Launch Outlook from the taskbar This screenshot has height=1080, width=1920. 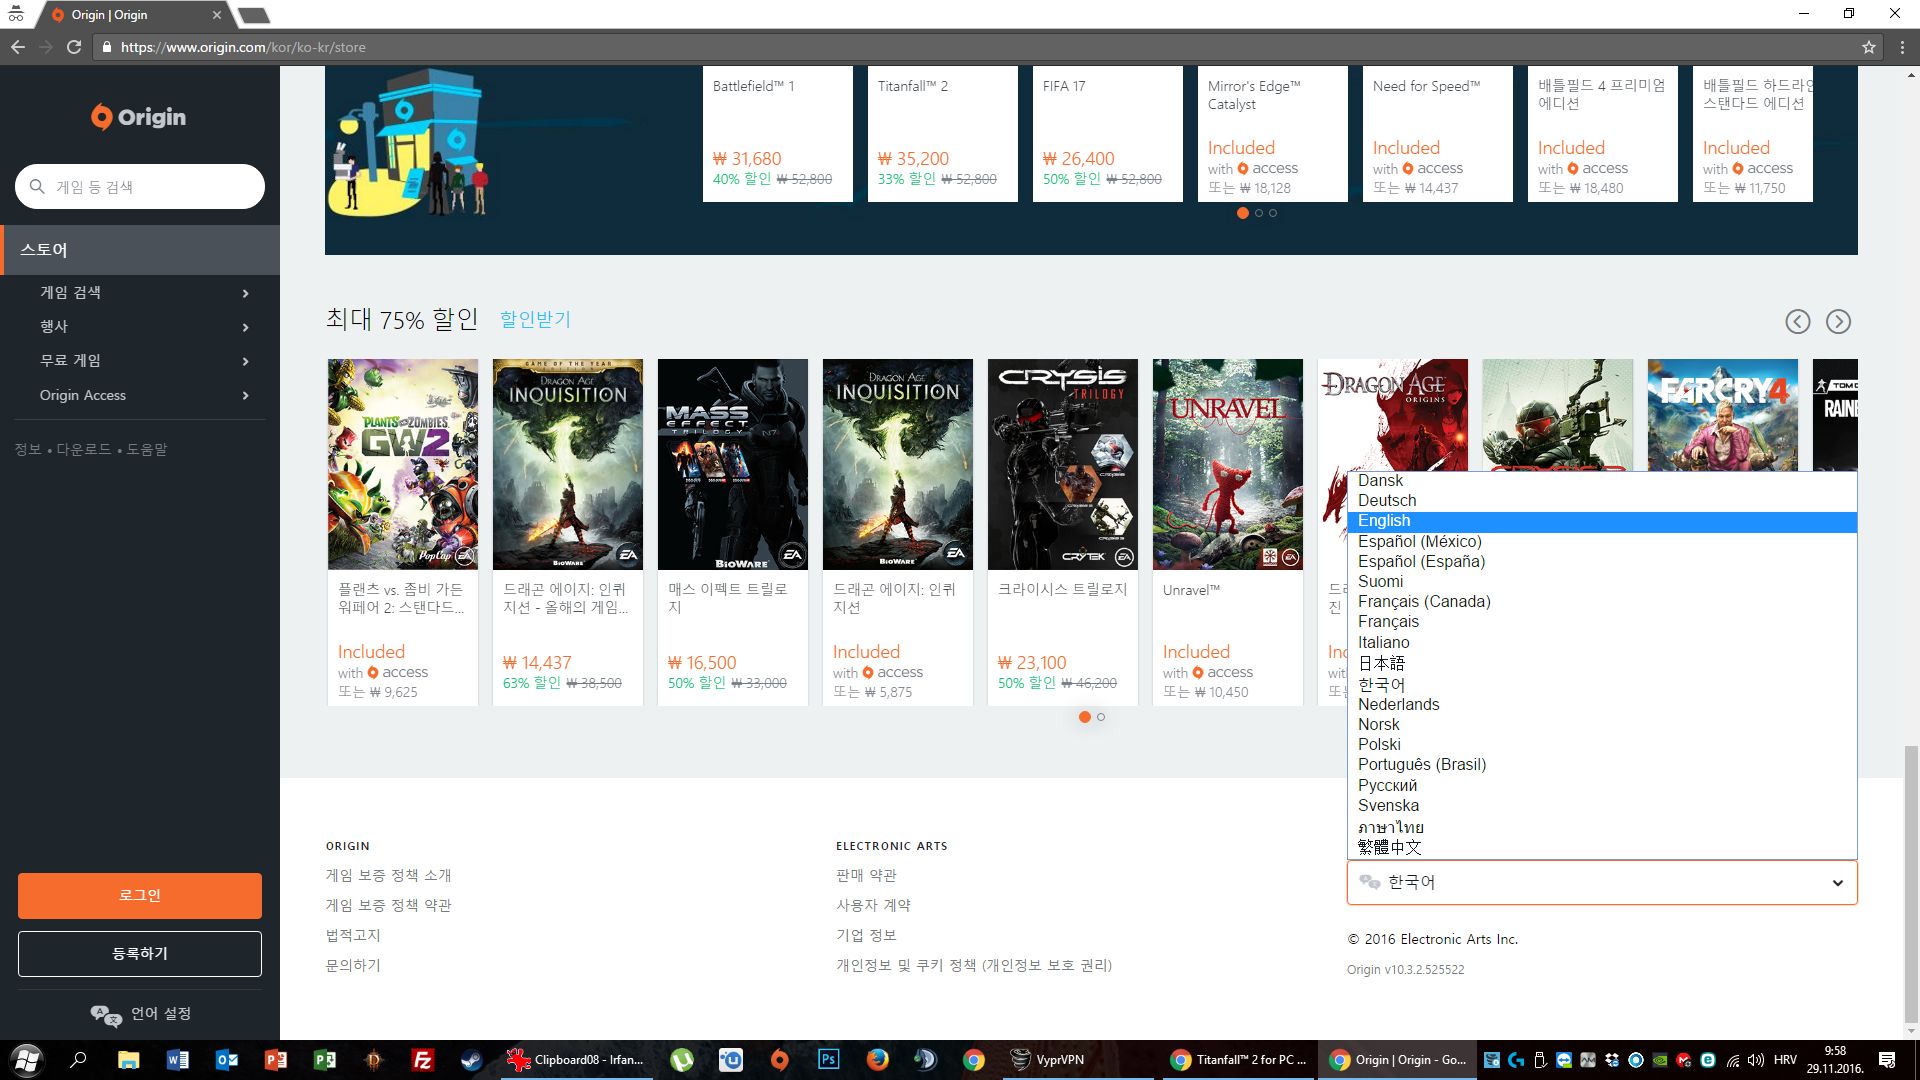(x=227, y=1060)
